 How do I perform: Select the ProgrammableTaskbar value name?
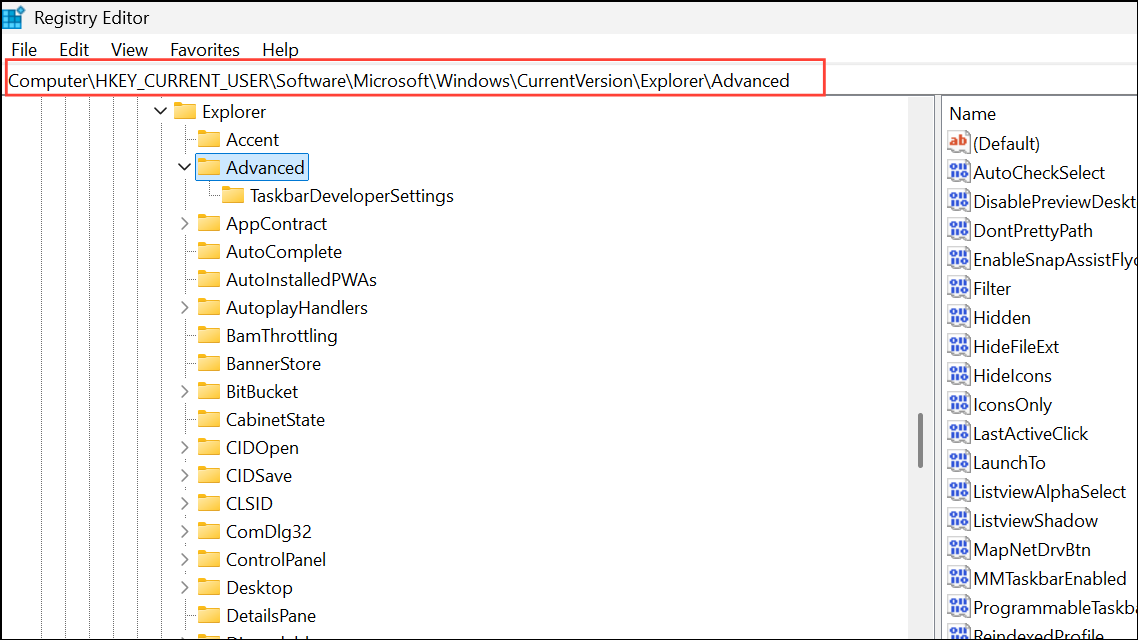1055,608
